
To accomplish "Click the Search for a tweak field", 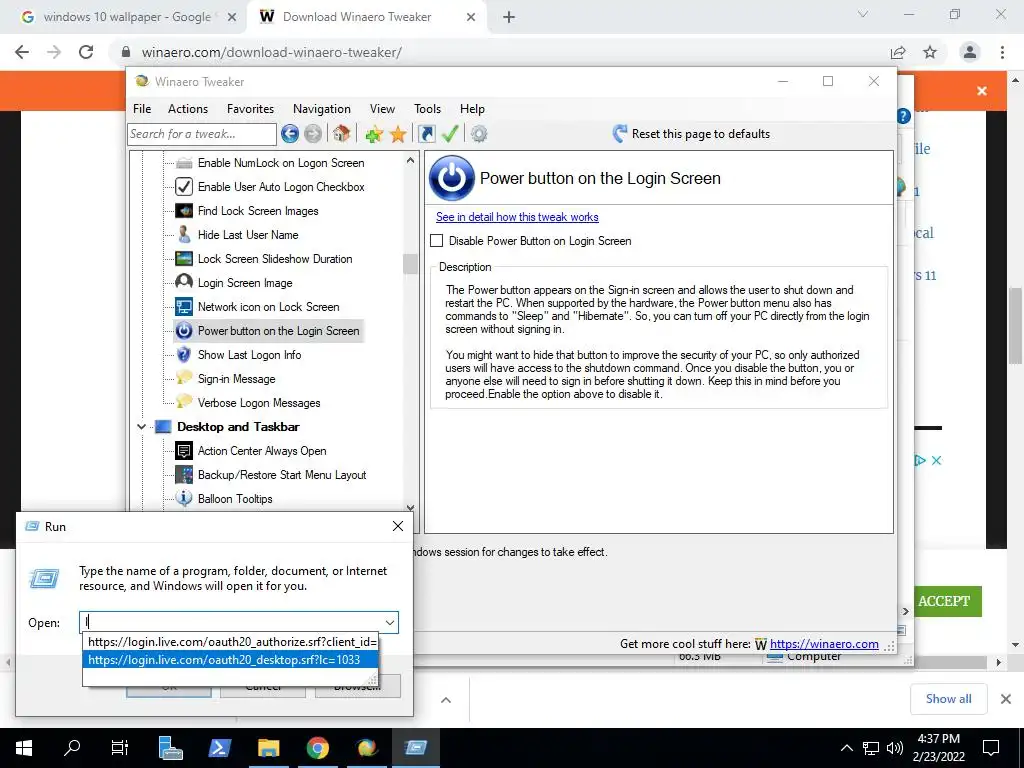I will click(202, 134).
